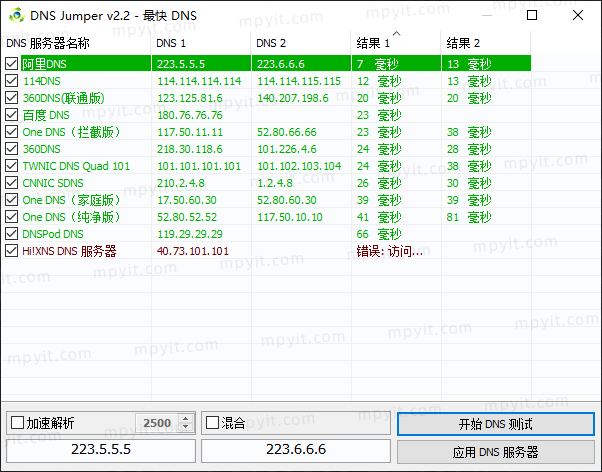This screenshot has width=602, height=472.
Task: Toggle the 百度 DNS checkbox
Action: (x=12, y=114)
